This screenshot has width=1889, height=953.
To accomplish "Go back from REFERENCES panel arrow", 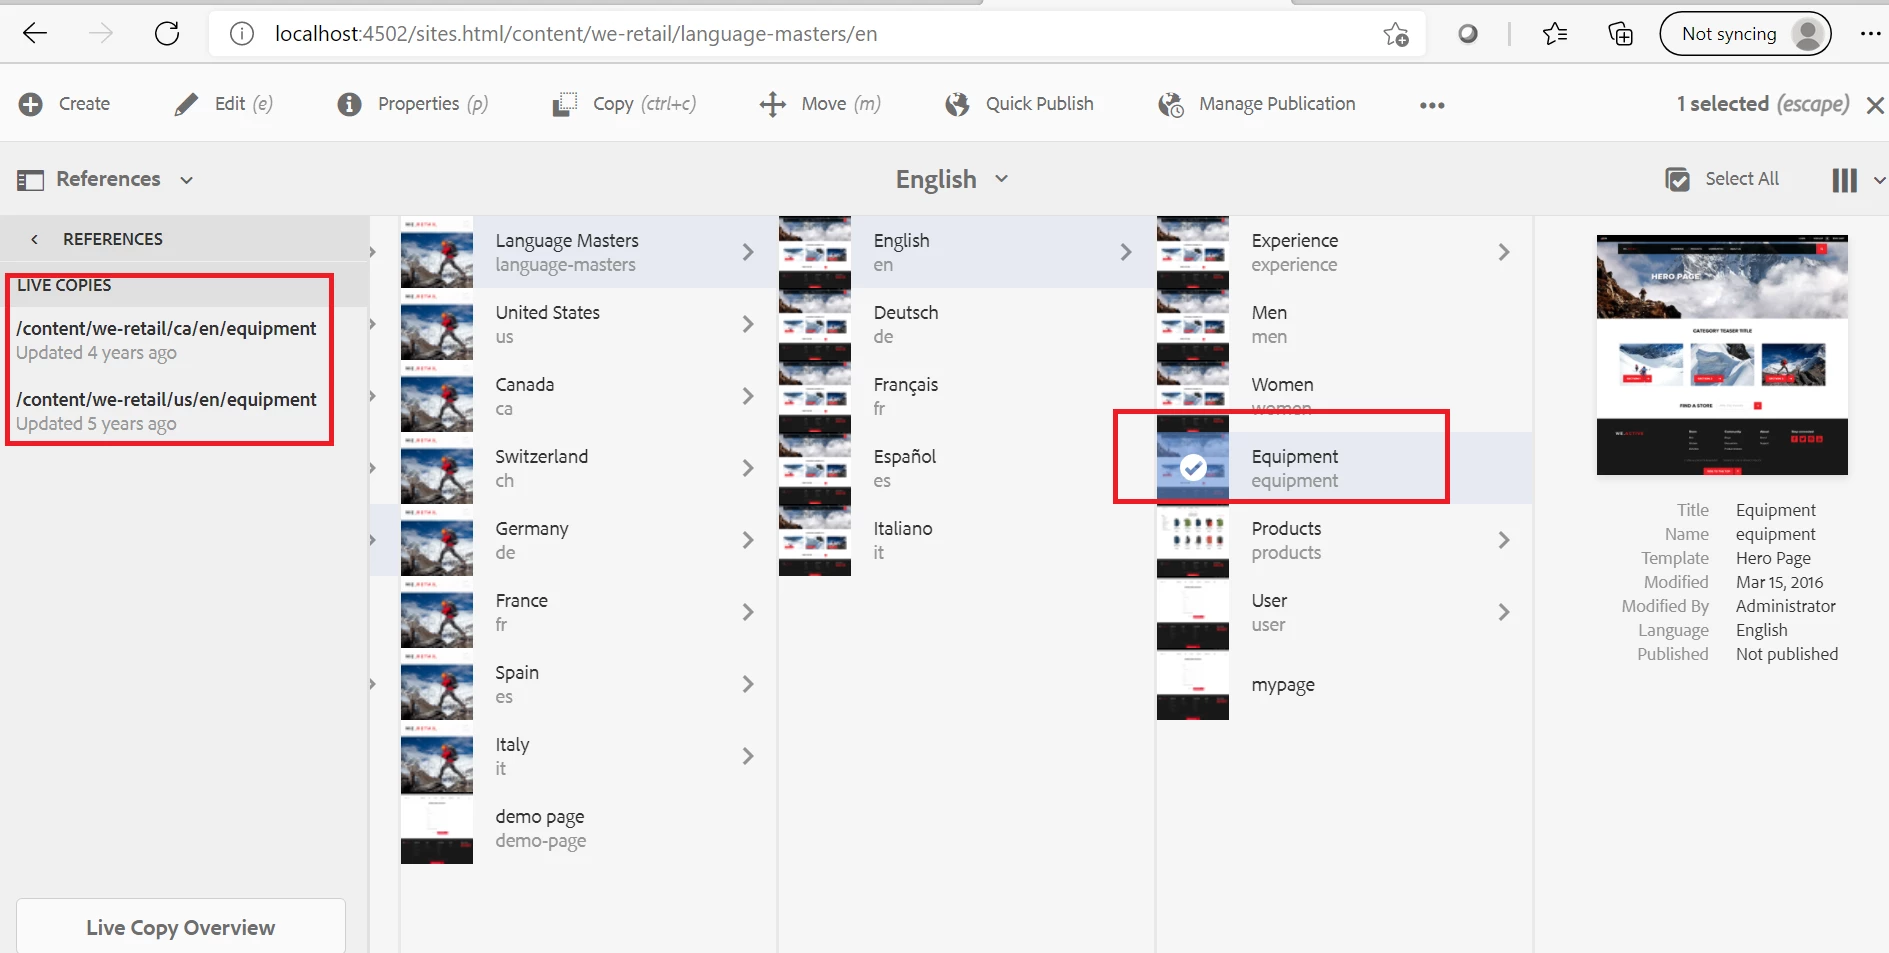I will tap(35, 239).
